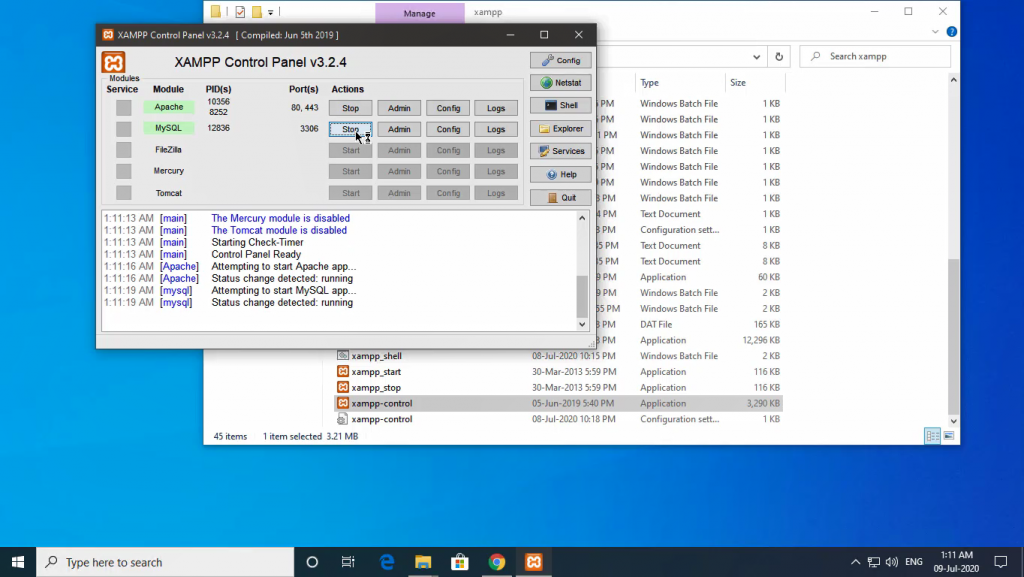Screen dimensions: 1024x577
Task: Focus the Search xampp field
Action: pos(875,57)
